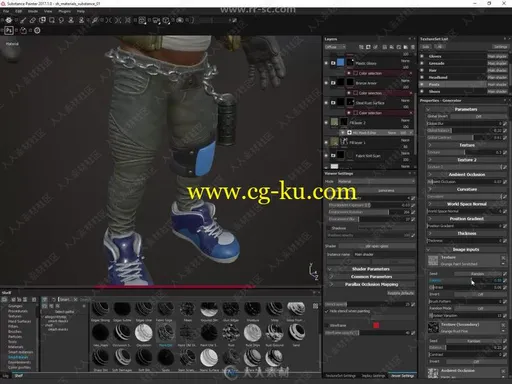
Task: Open the Diffuse channel dropdown in Layers
Action: pyautogui.click(x=335, y=47)
